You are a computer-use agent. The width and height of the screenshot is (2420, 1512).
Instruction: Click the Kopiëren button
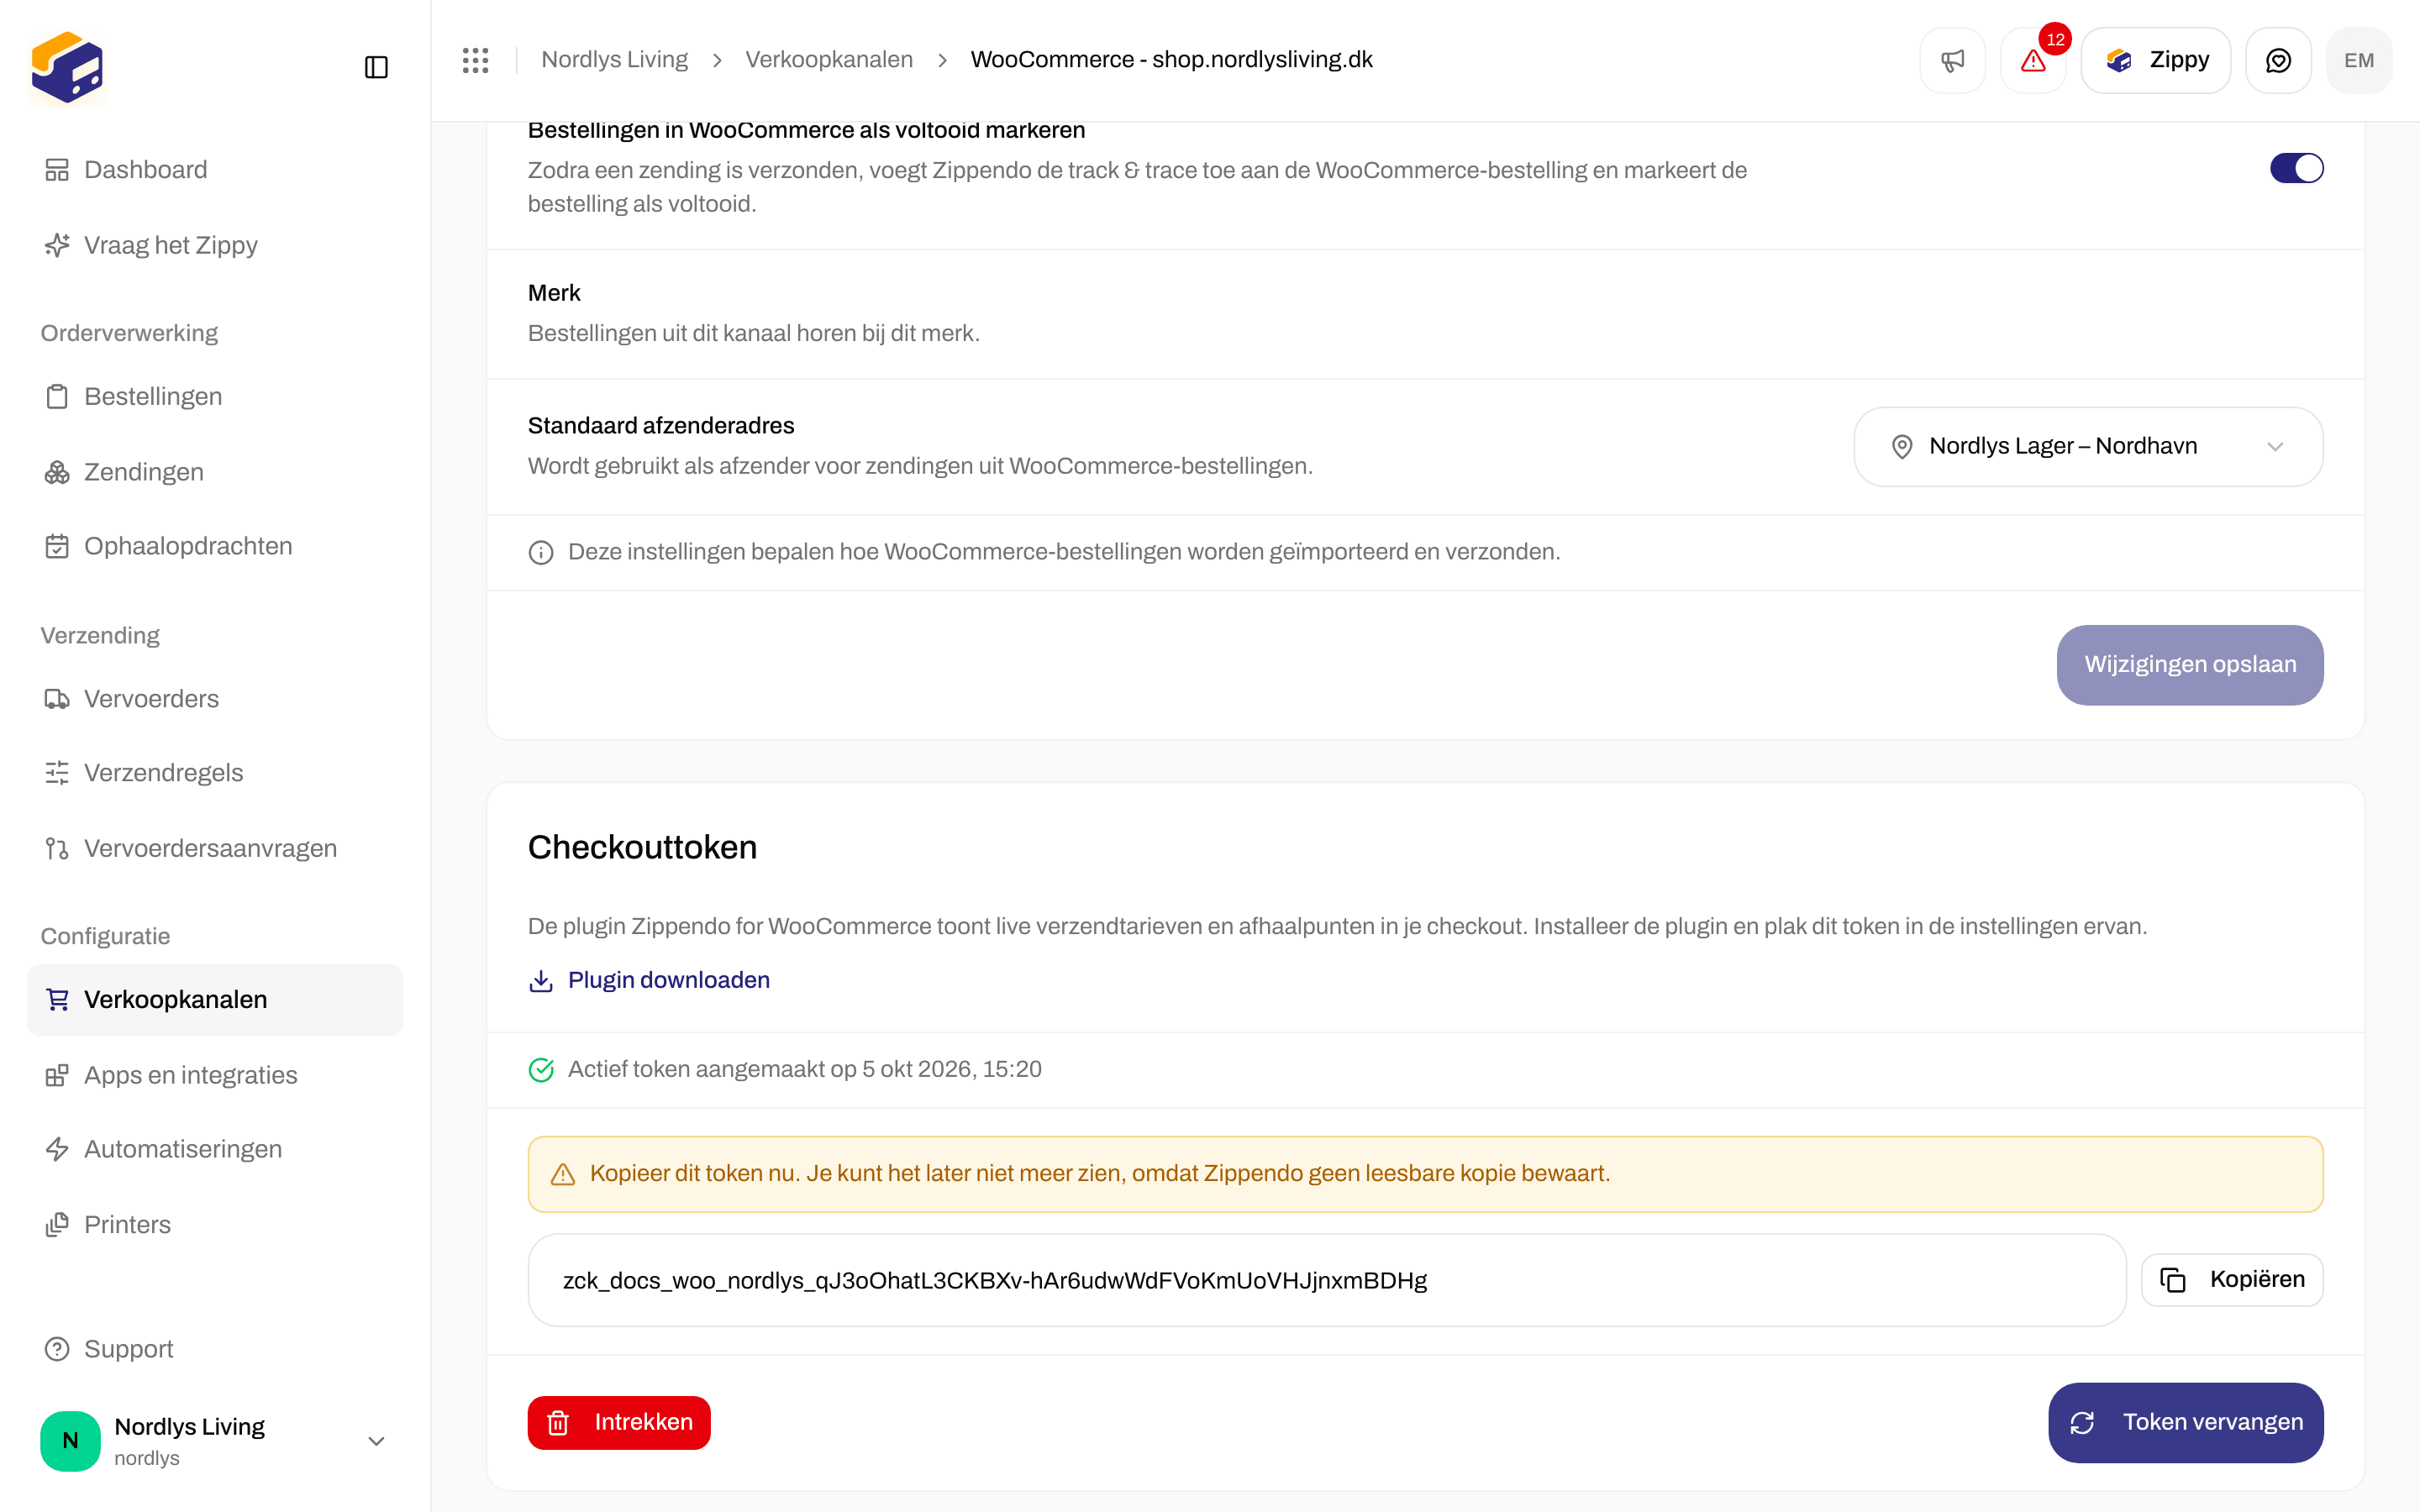[2232, 1280]
